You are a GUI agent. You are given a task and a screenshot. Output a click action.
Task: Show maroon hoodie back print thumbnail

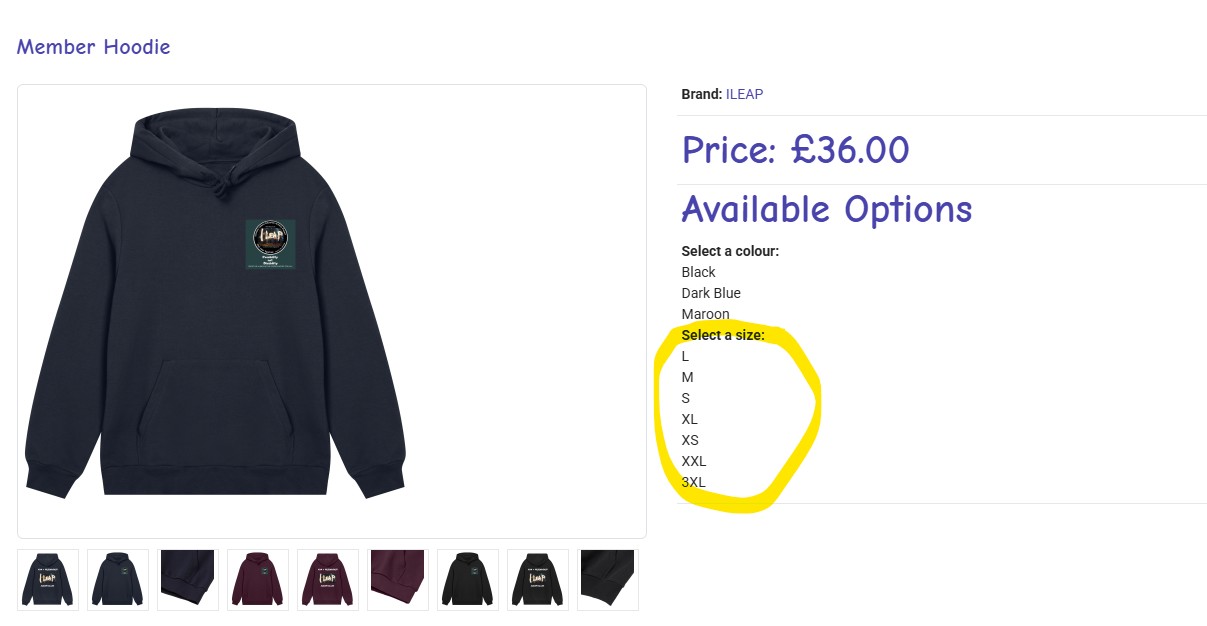[x=328, y=579]
